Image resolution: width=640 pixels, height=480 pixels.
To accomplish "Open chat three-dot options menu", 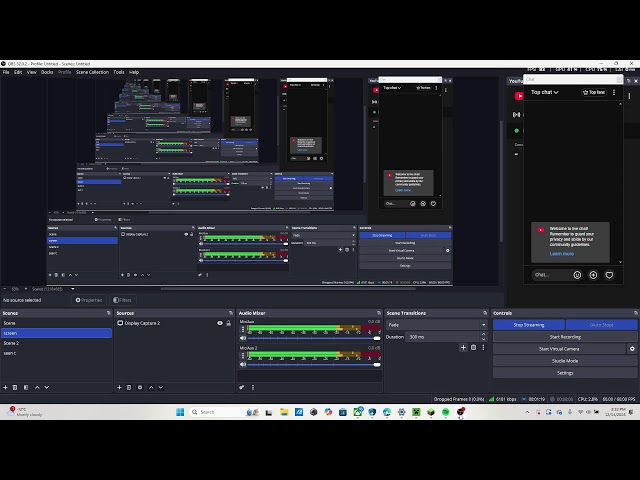I will pyautogui.click(x=614, y=93).
